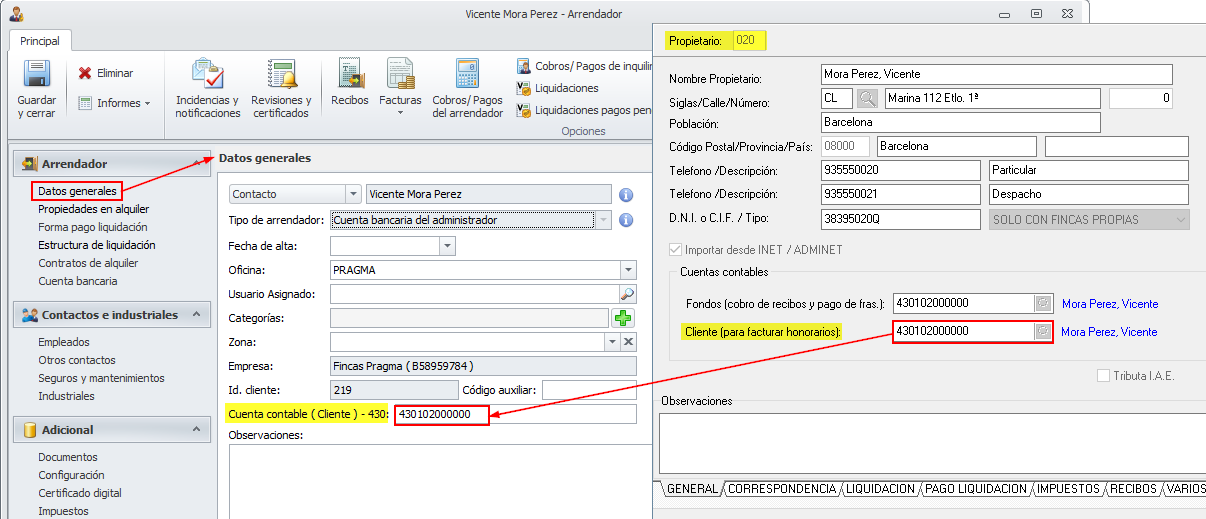Open Documentos in sidebar
The image size is (1206, 519).
click(68, 457)
